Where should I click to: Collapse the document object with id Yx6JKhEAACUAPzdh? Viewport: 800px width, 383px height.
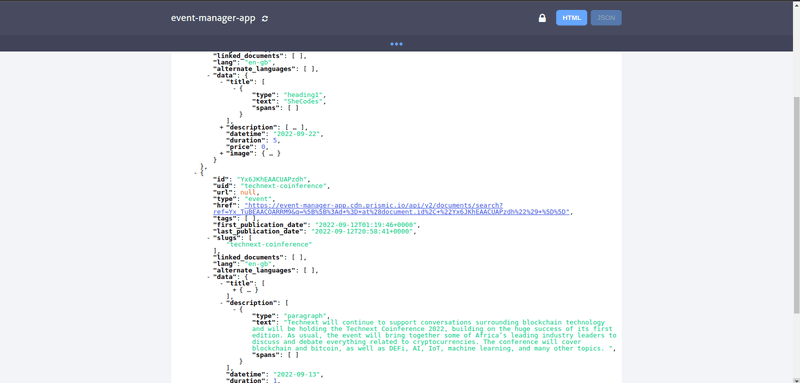(196, 173)
